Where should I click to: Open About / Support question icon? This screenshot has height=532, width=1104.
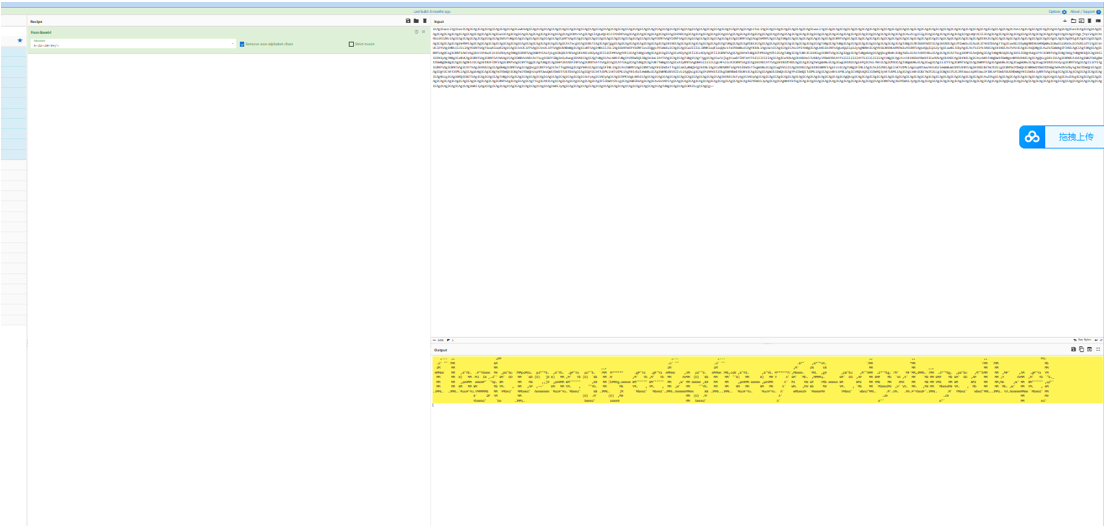1098,12
